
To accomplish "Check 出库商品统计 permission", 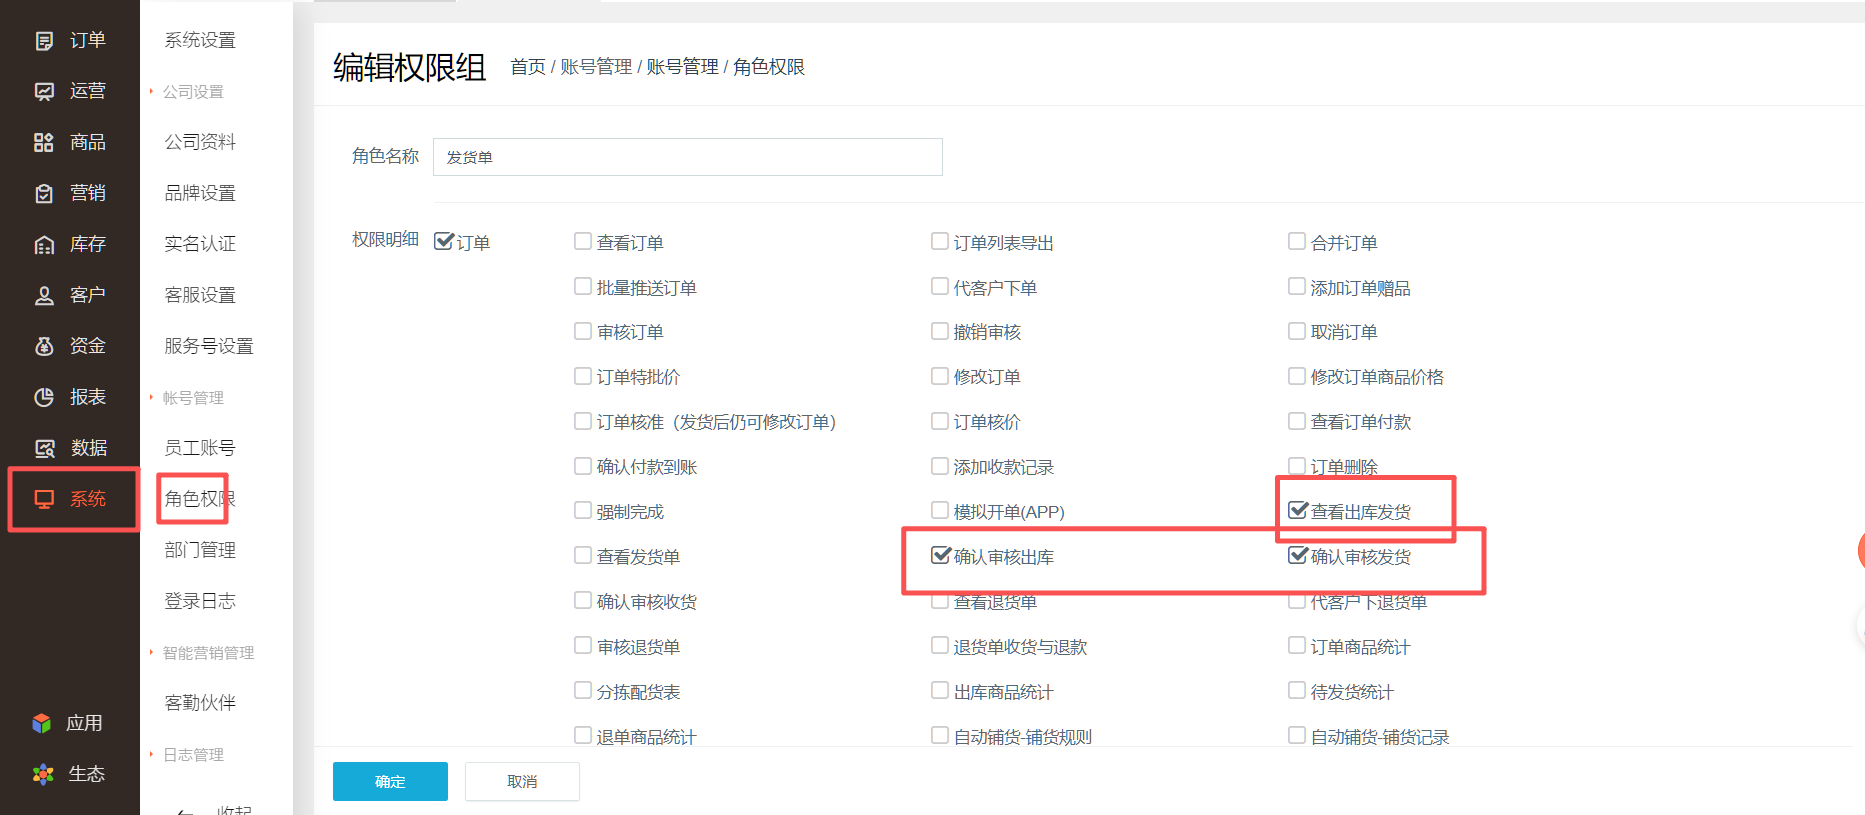I will pyautogui.click(x=940, y=690).
